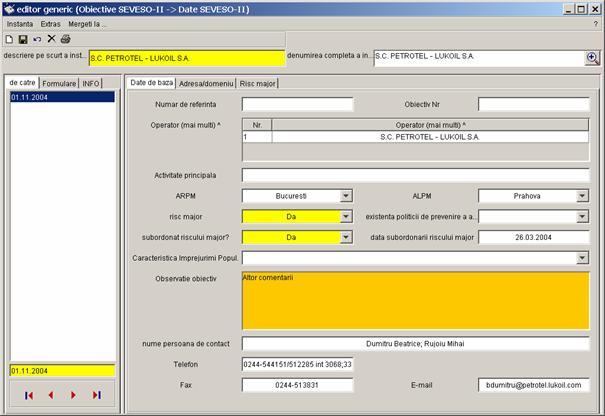Switch to the Risc major tab

click(x=259, y=83)
